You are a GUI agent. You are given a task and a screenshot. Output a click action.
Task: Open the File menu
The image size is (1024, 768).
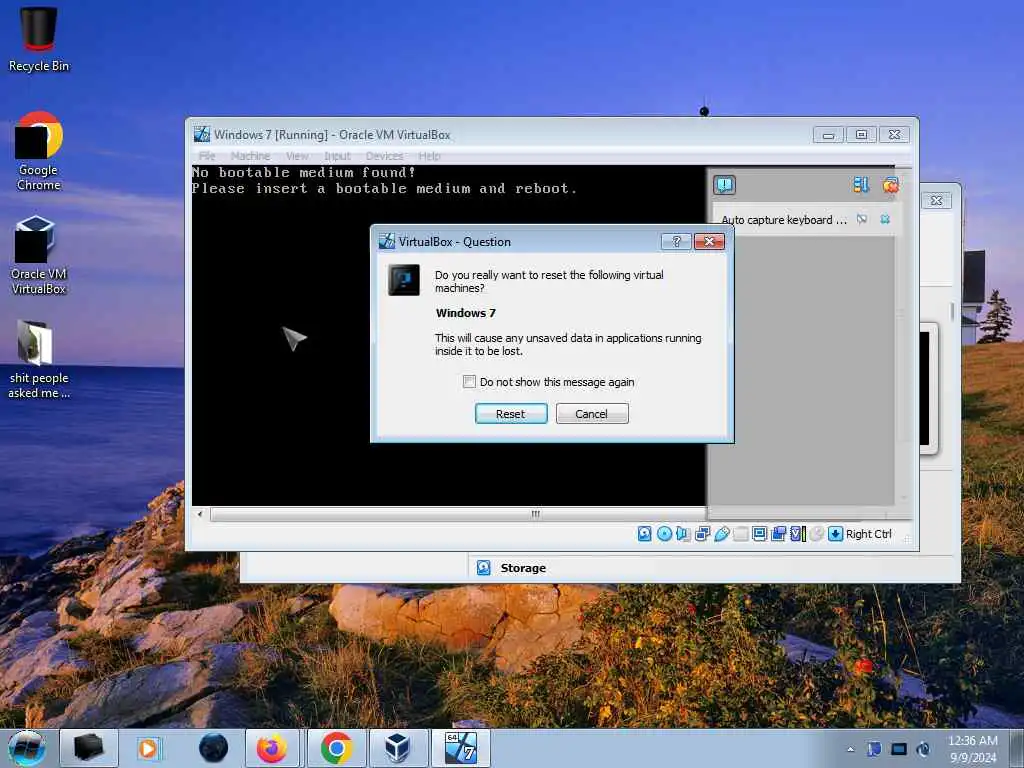click(x=207, y=156)
